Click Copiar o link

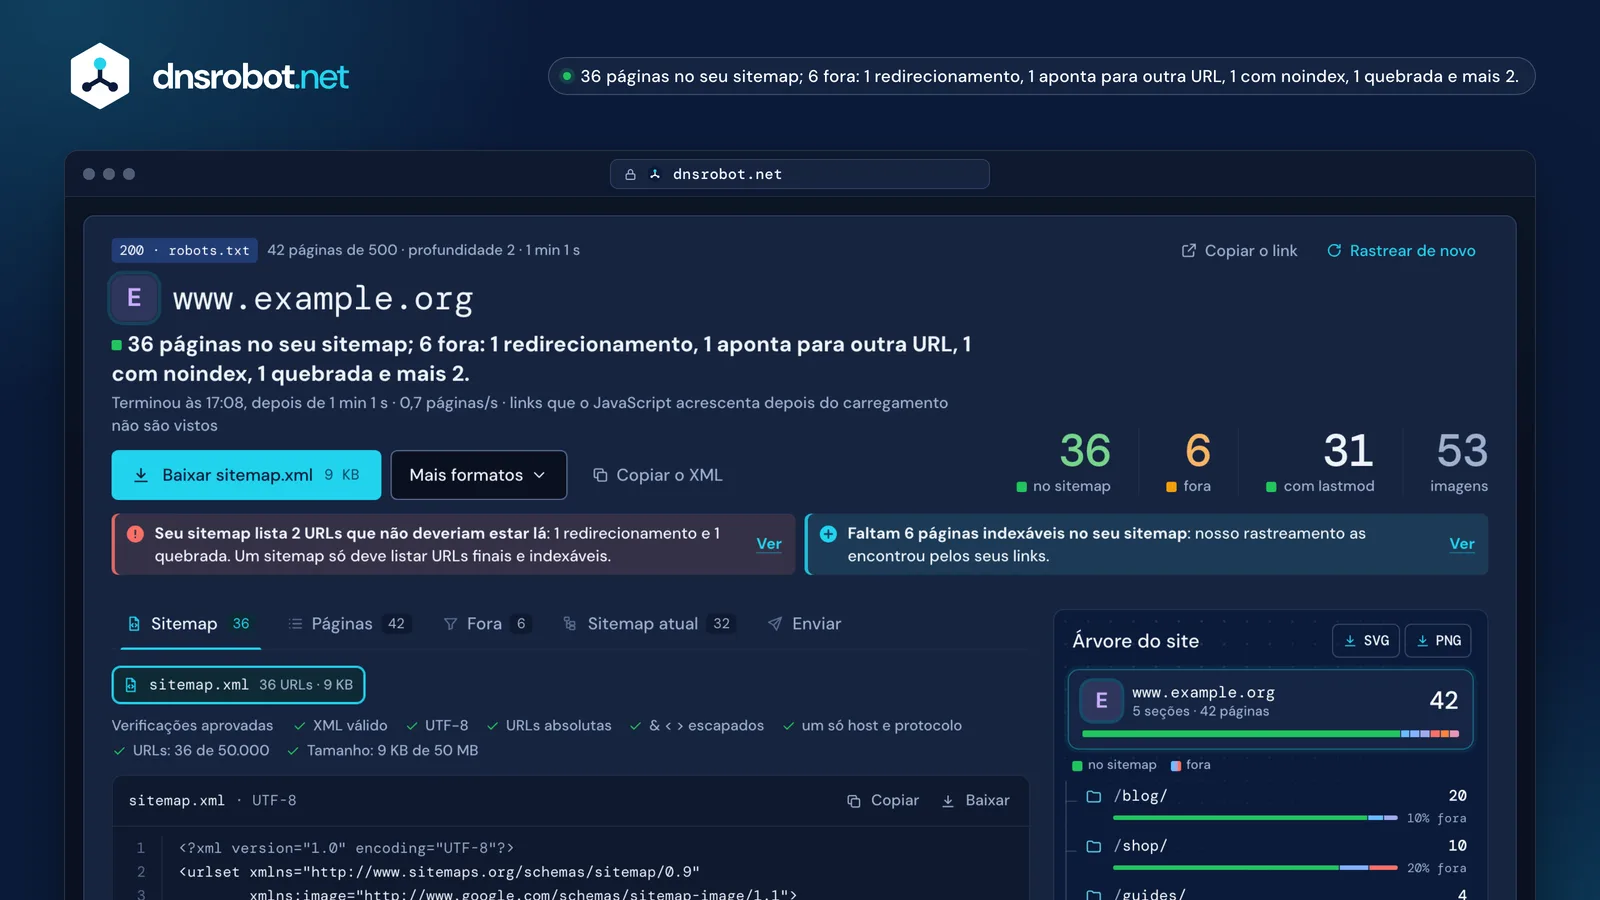coord(1239,251)
